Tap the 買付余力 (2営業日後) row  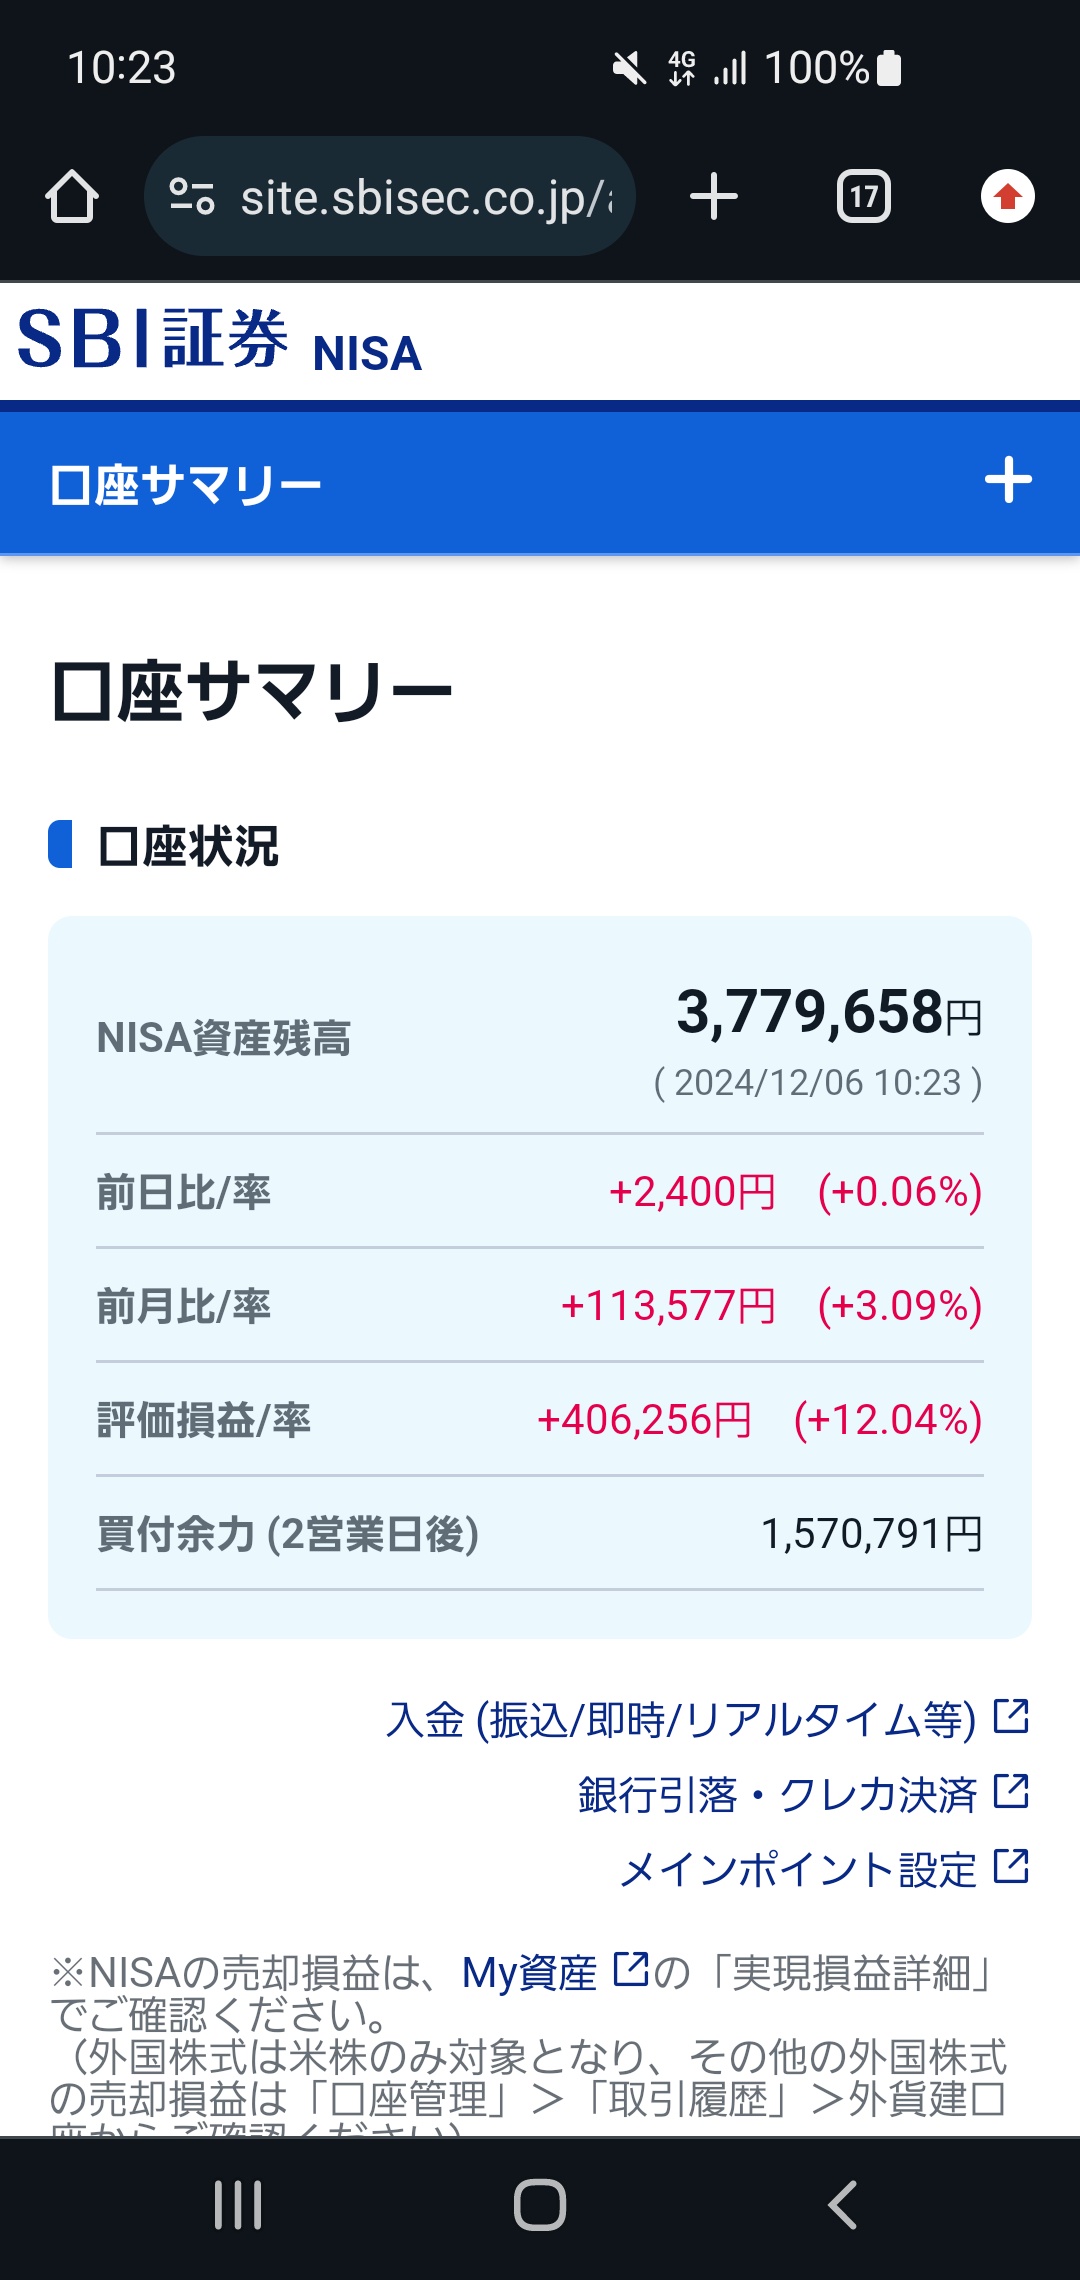pyautogui.click(x=540, y=1533)
